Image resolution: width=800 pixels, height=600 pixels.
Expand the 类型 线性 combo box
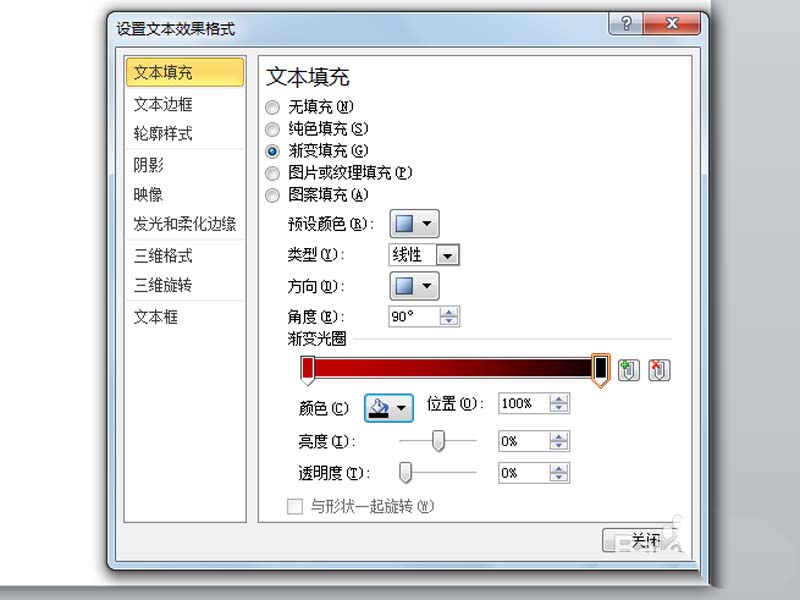[x=423, y=255]
